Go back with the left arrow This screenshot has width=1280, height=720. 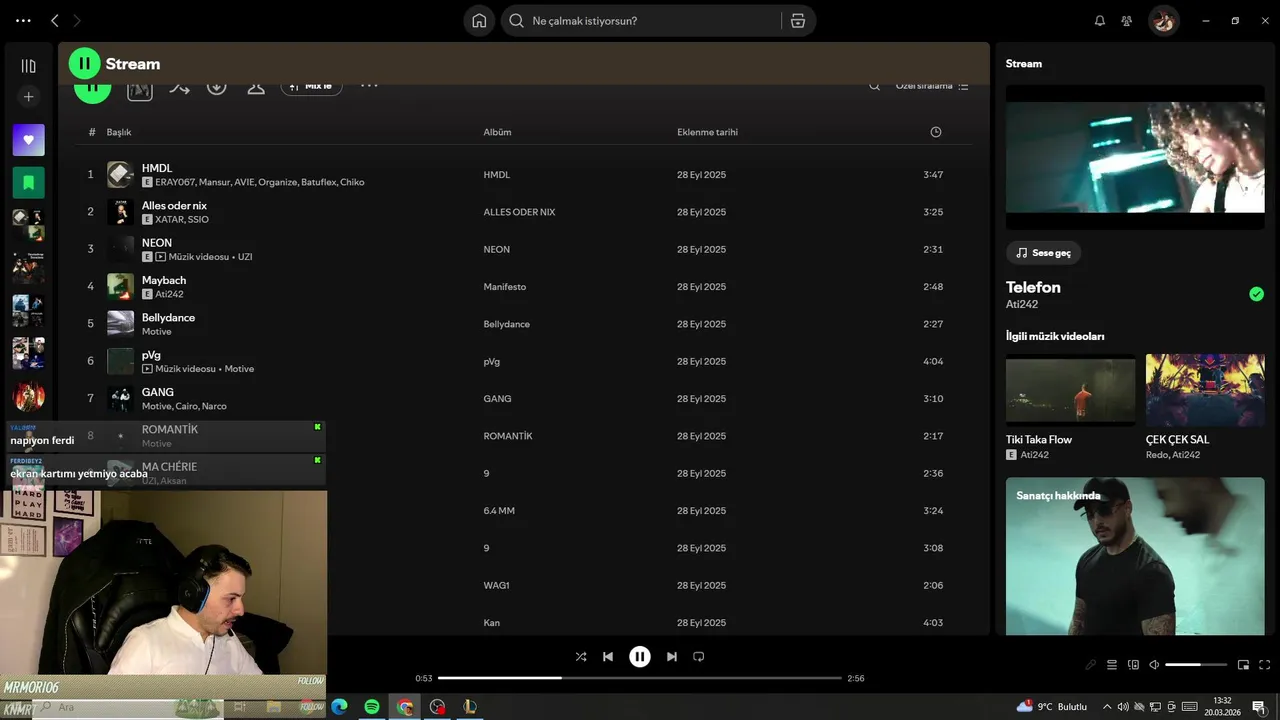click(x=55, y=20)
